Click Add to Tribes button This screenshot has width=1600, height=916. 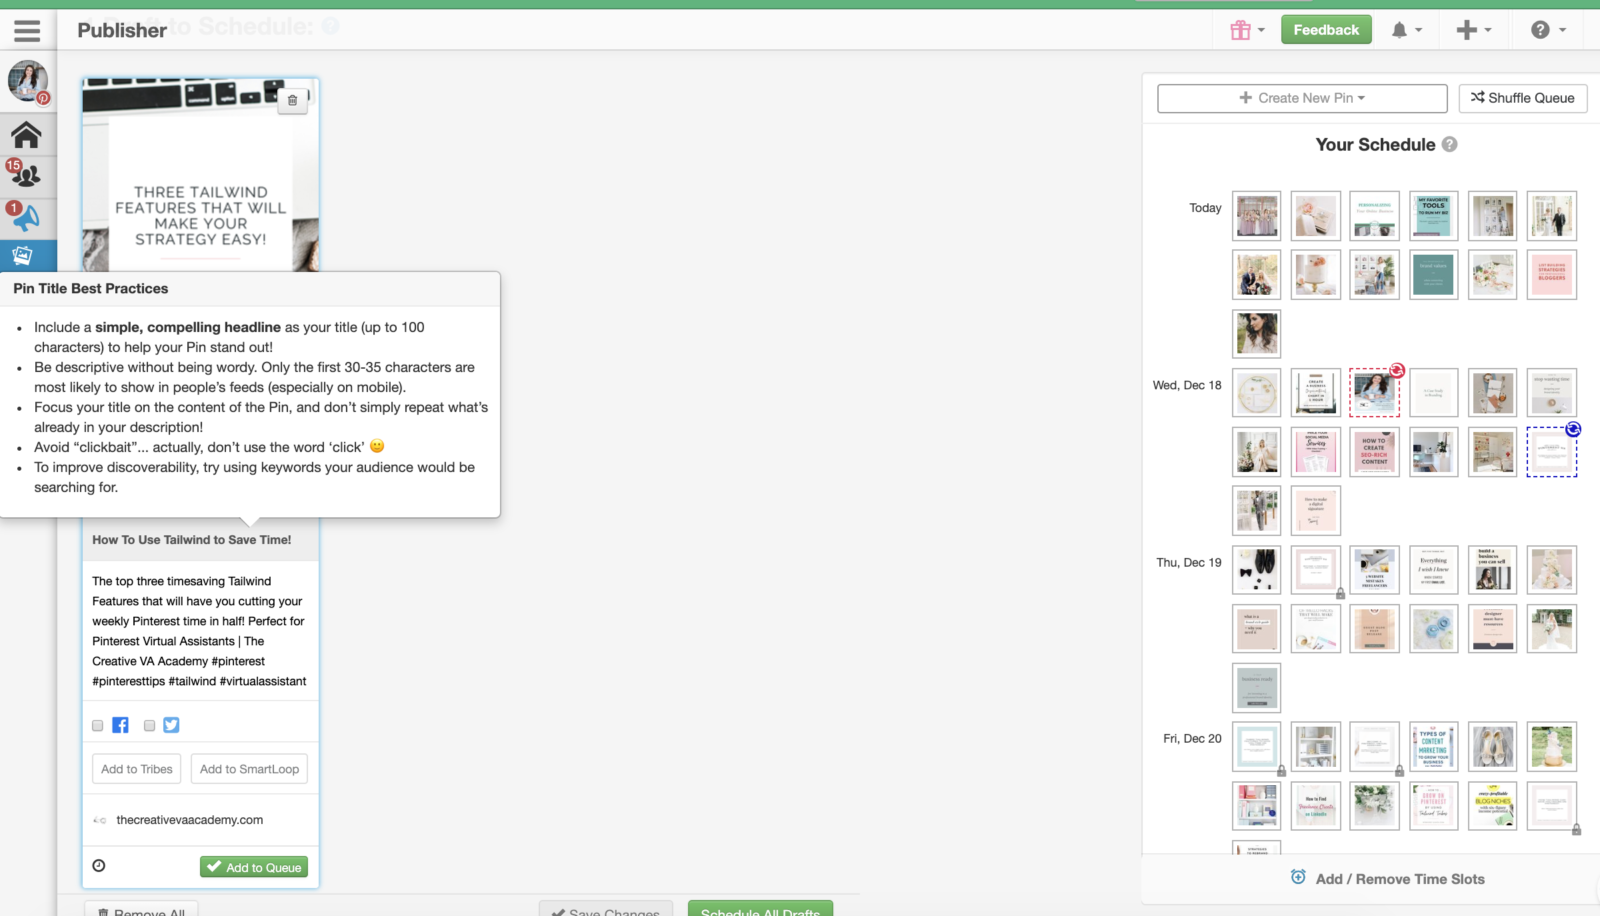click(x=137, y=769)
